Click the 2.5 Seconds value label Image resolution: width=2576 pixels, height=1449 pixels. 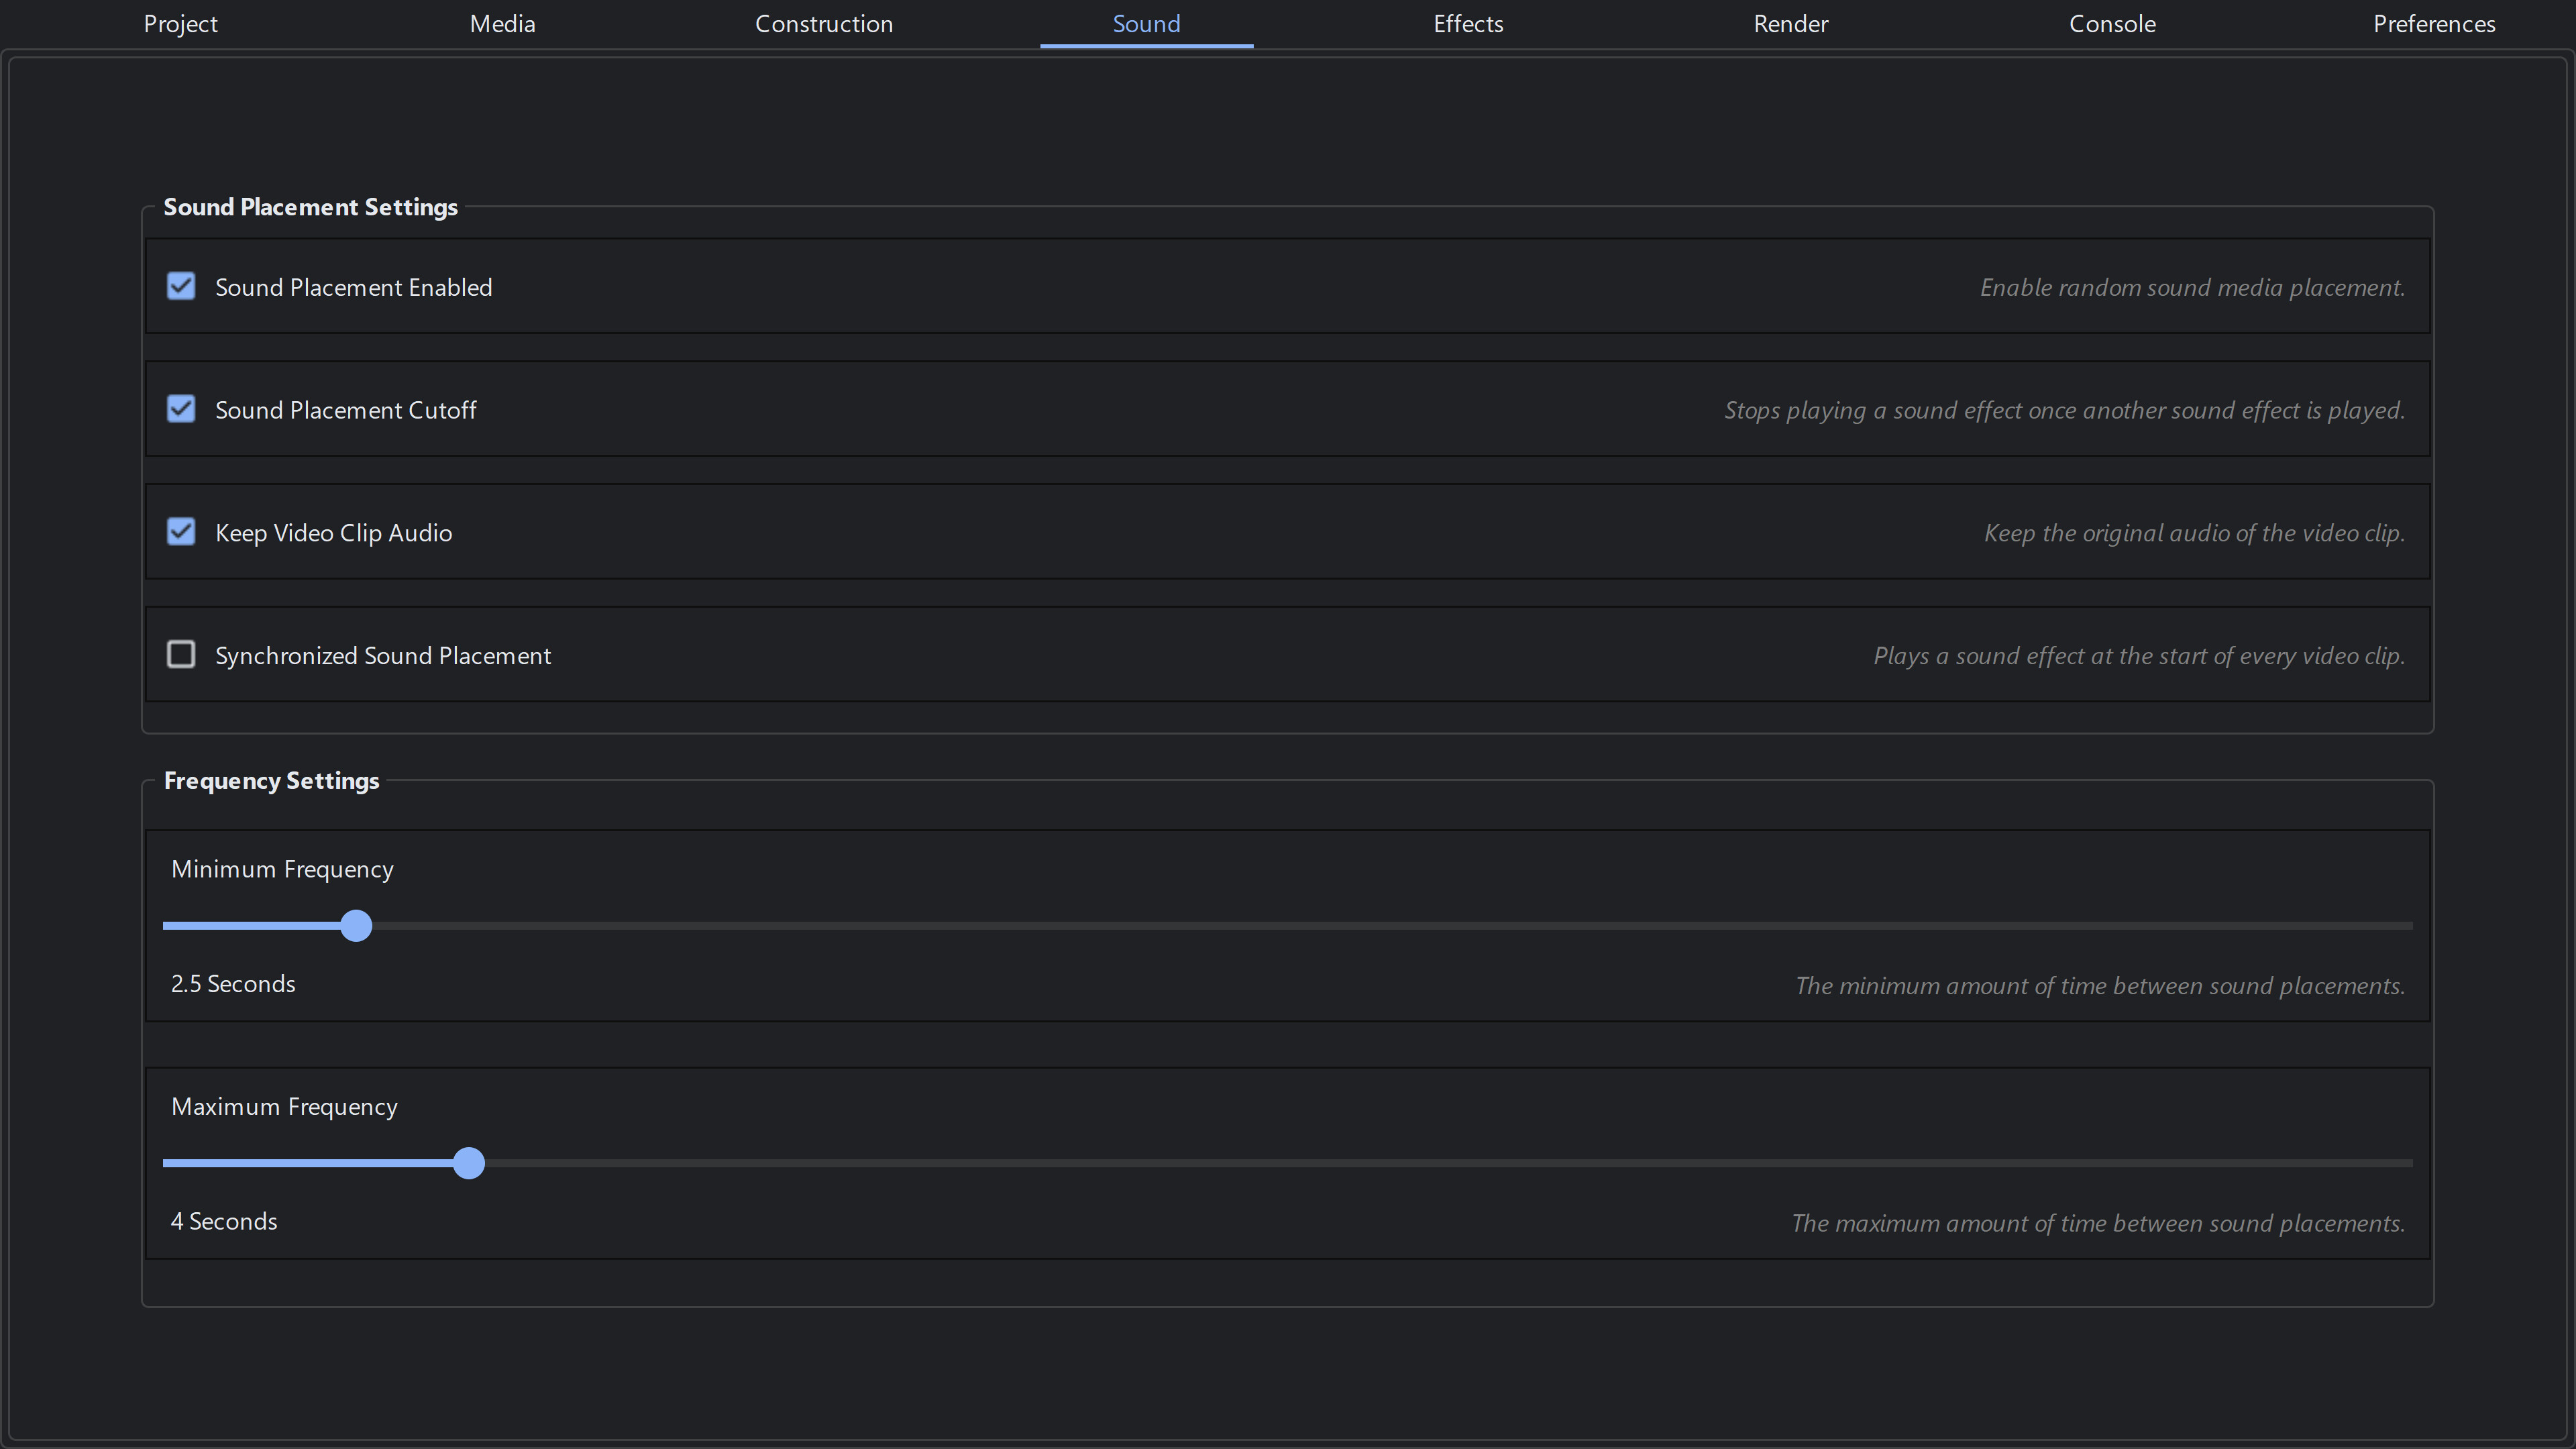point(233,983)
